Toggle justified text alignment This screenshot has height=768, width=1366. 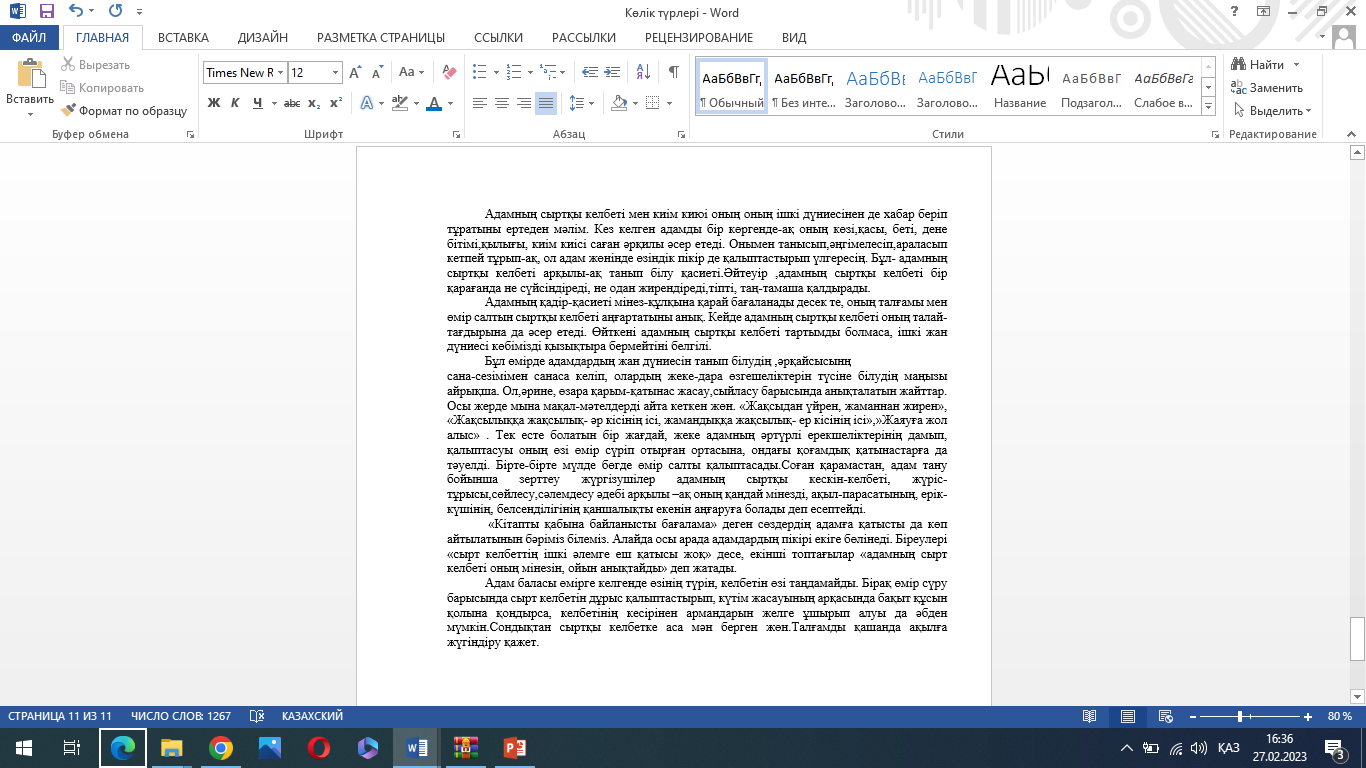[545, 103]
